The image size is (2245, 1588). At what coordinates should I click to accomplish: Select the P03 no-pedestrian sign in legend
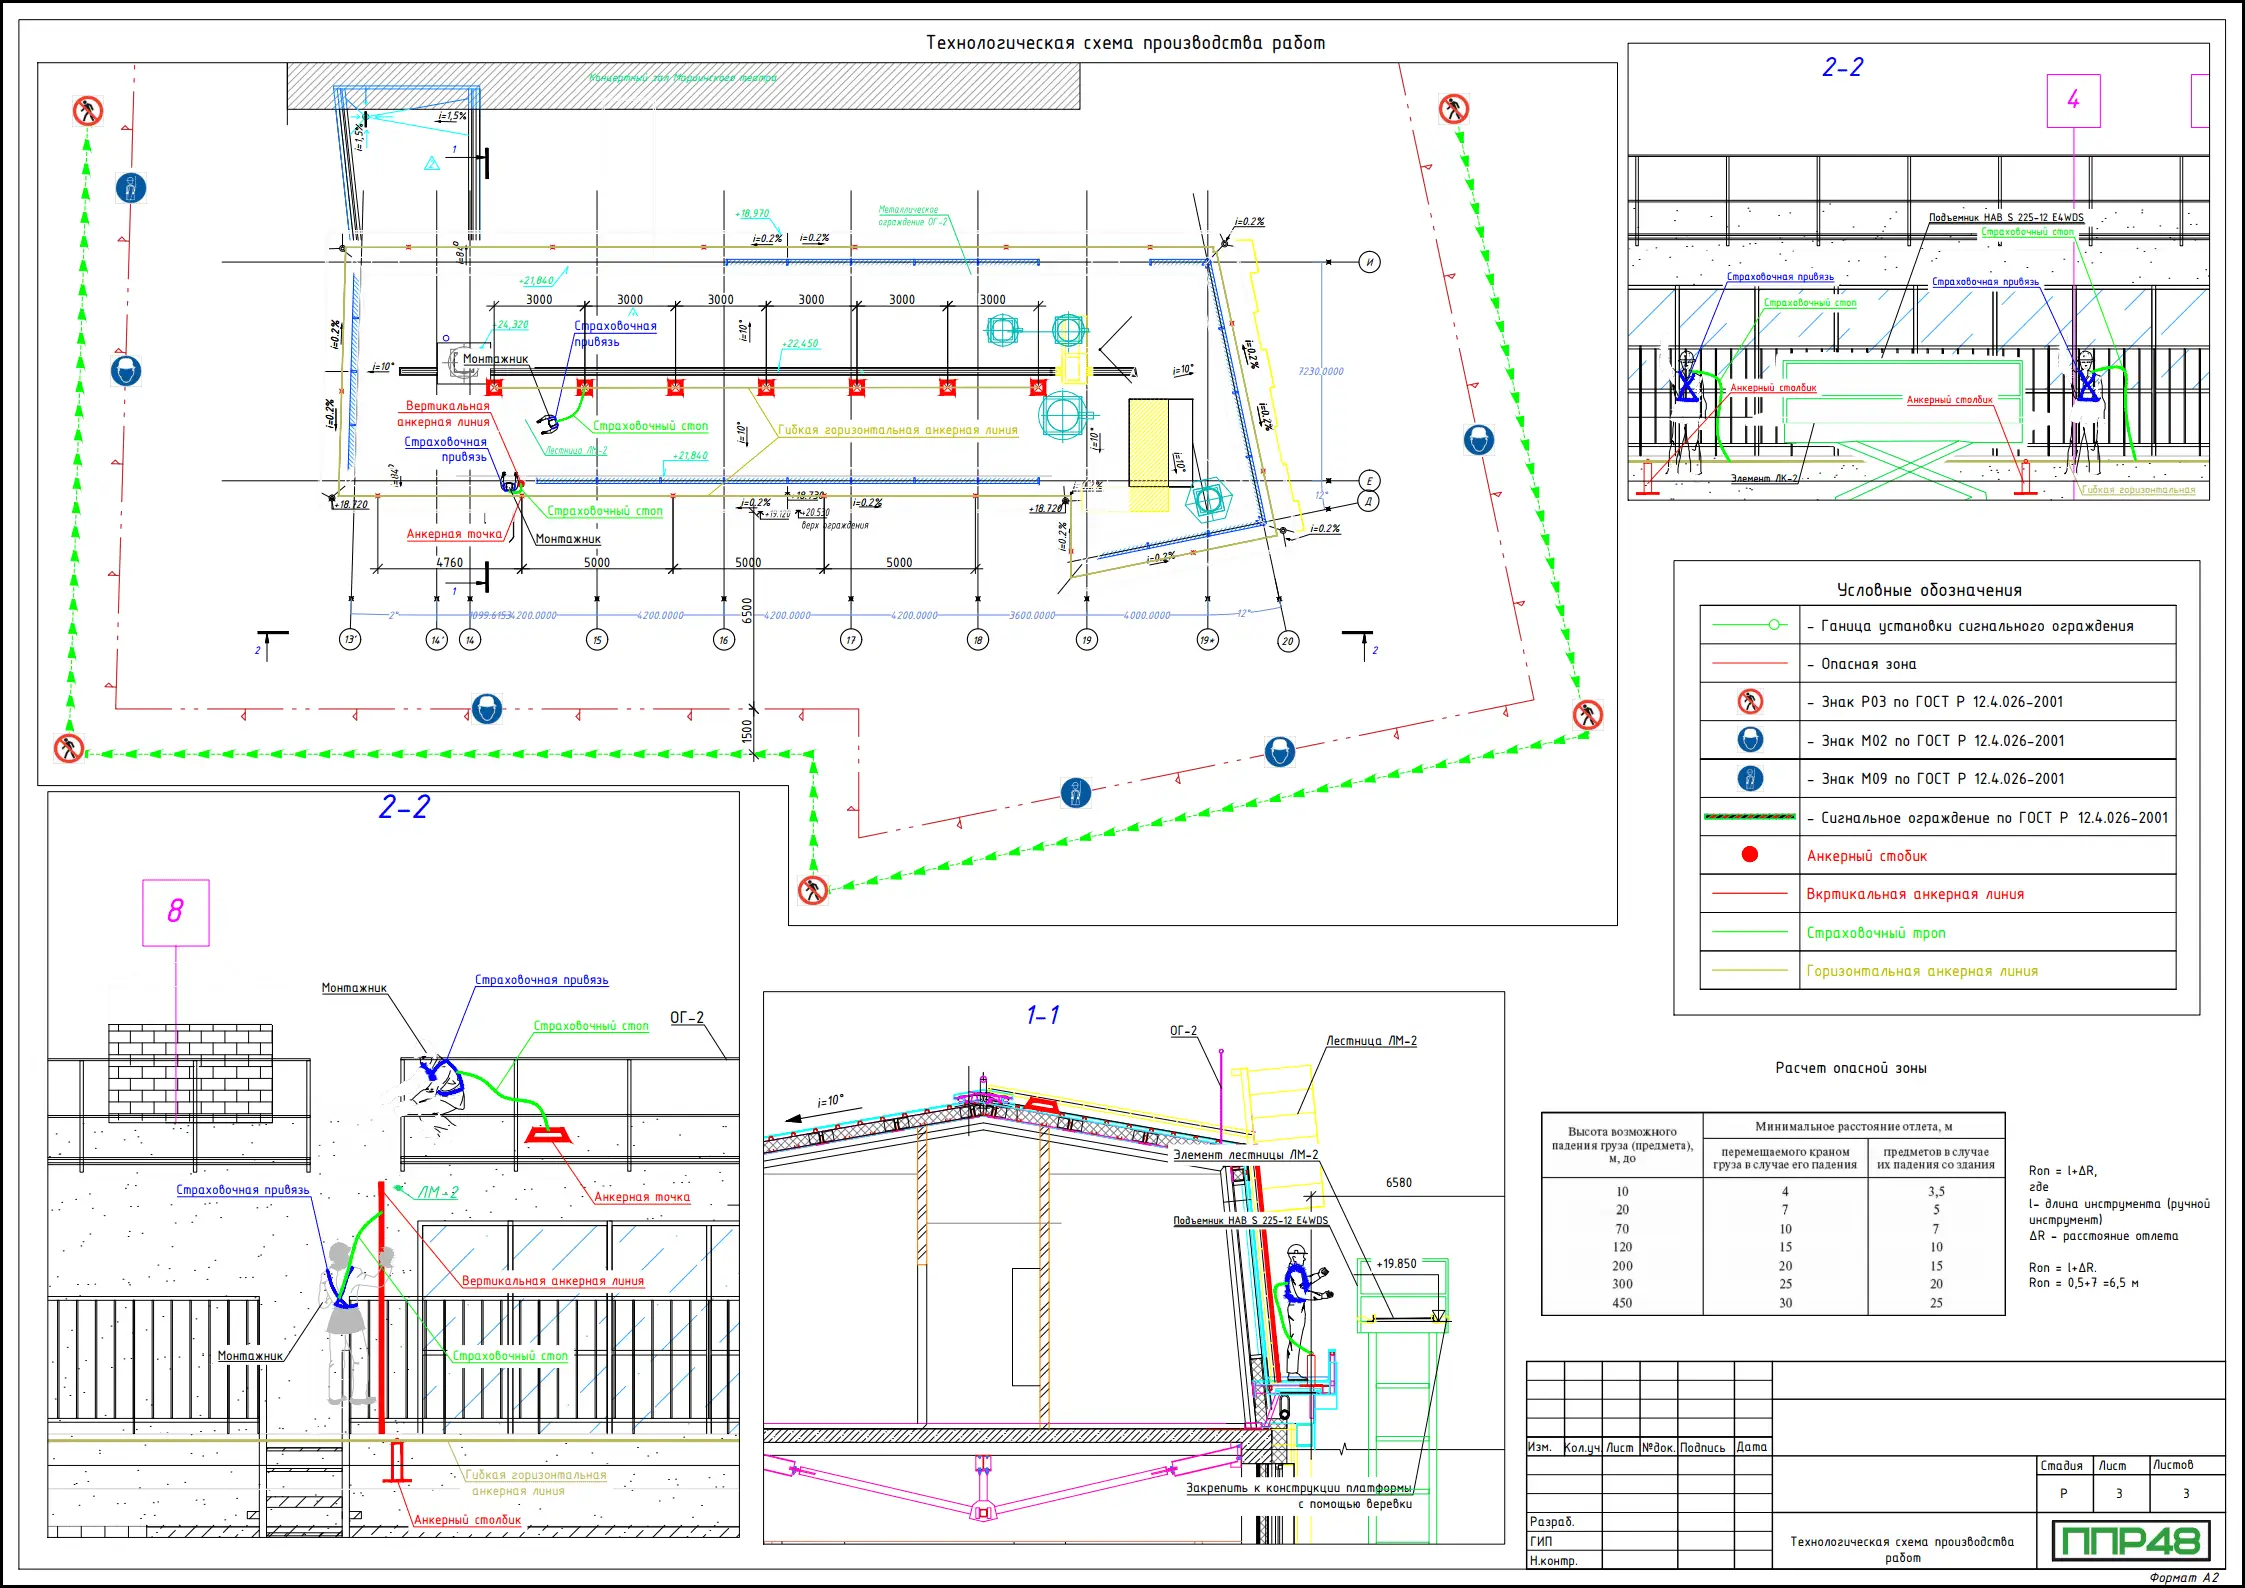(x=1750, y=702)
